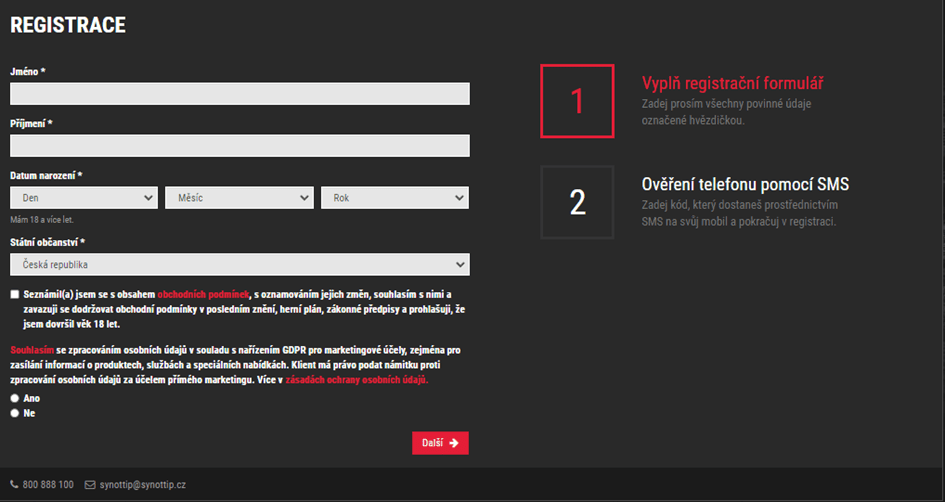Expand the Státní občanství dropdown
The height and width of the screenshot is (502, 945).
[x=240, y=265]
